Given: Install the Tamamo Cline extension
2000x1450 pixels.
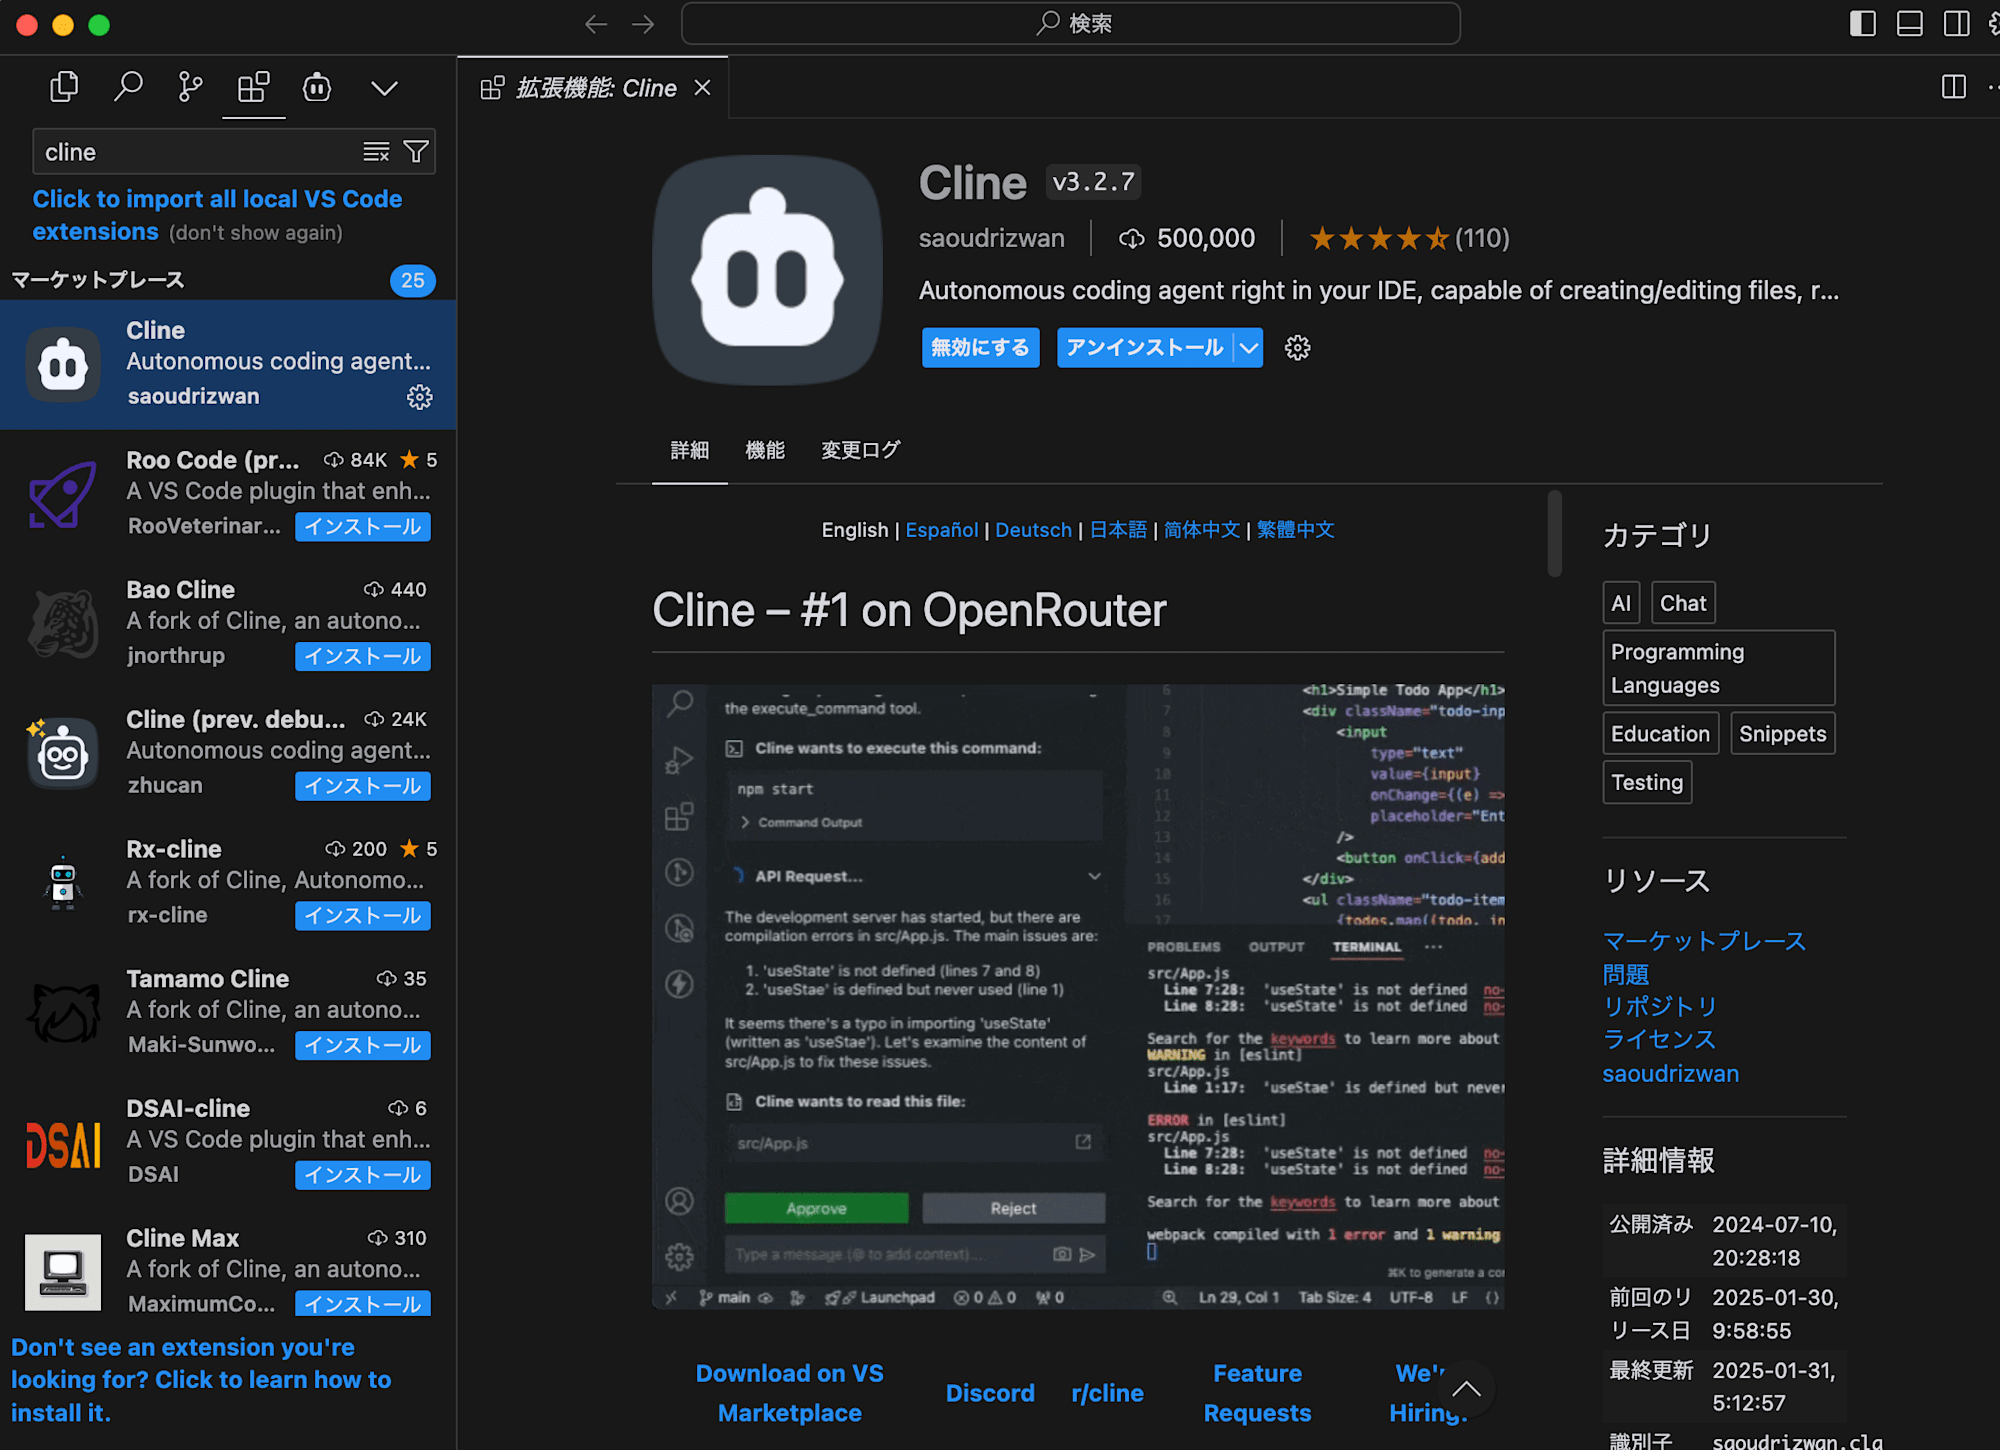Looking at the screenshot, I should click(363, 1046).
